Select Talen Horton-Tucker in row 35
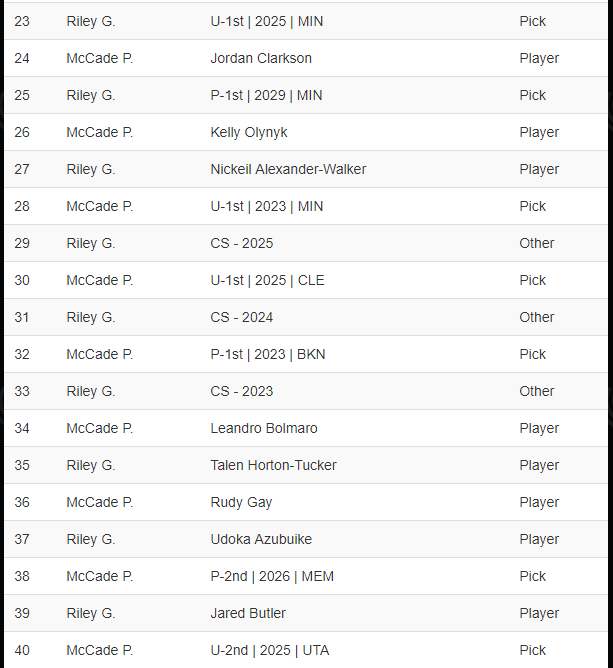Image resolution: width=613 pixels, height=668 pixels. (x=273, y=465)
